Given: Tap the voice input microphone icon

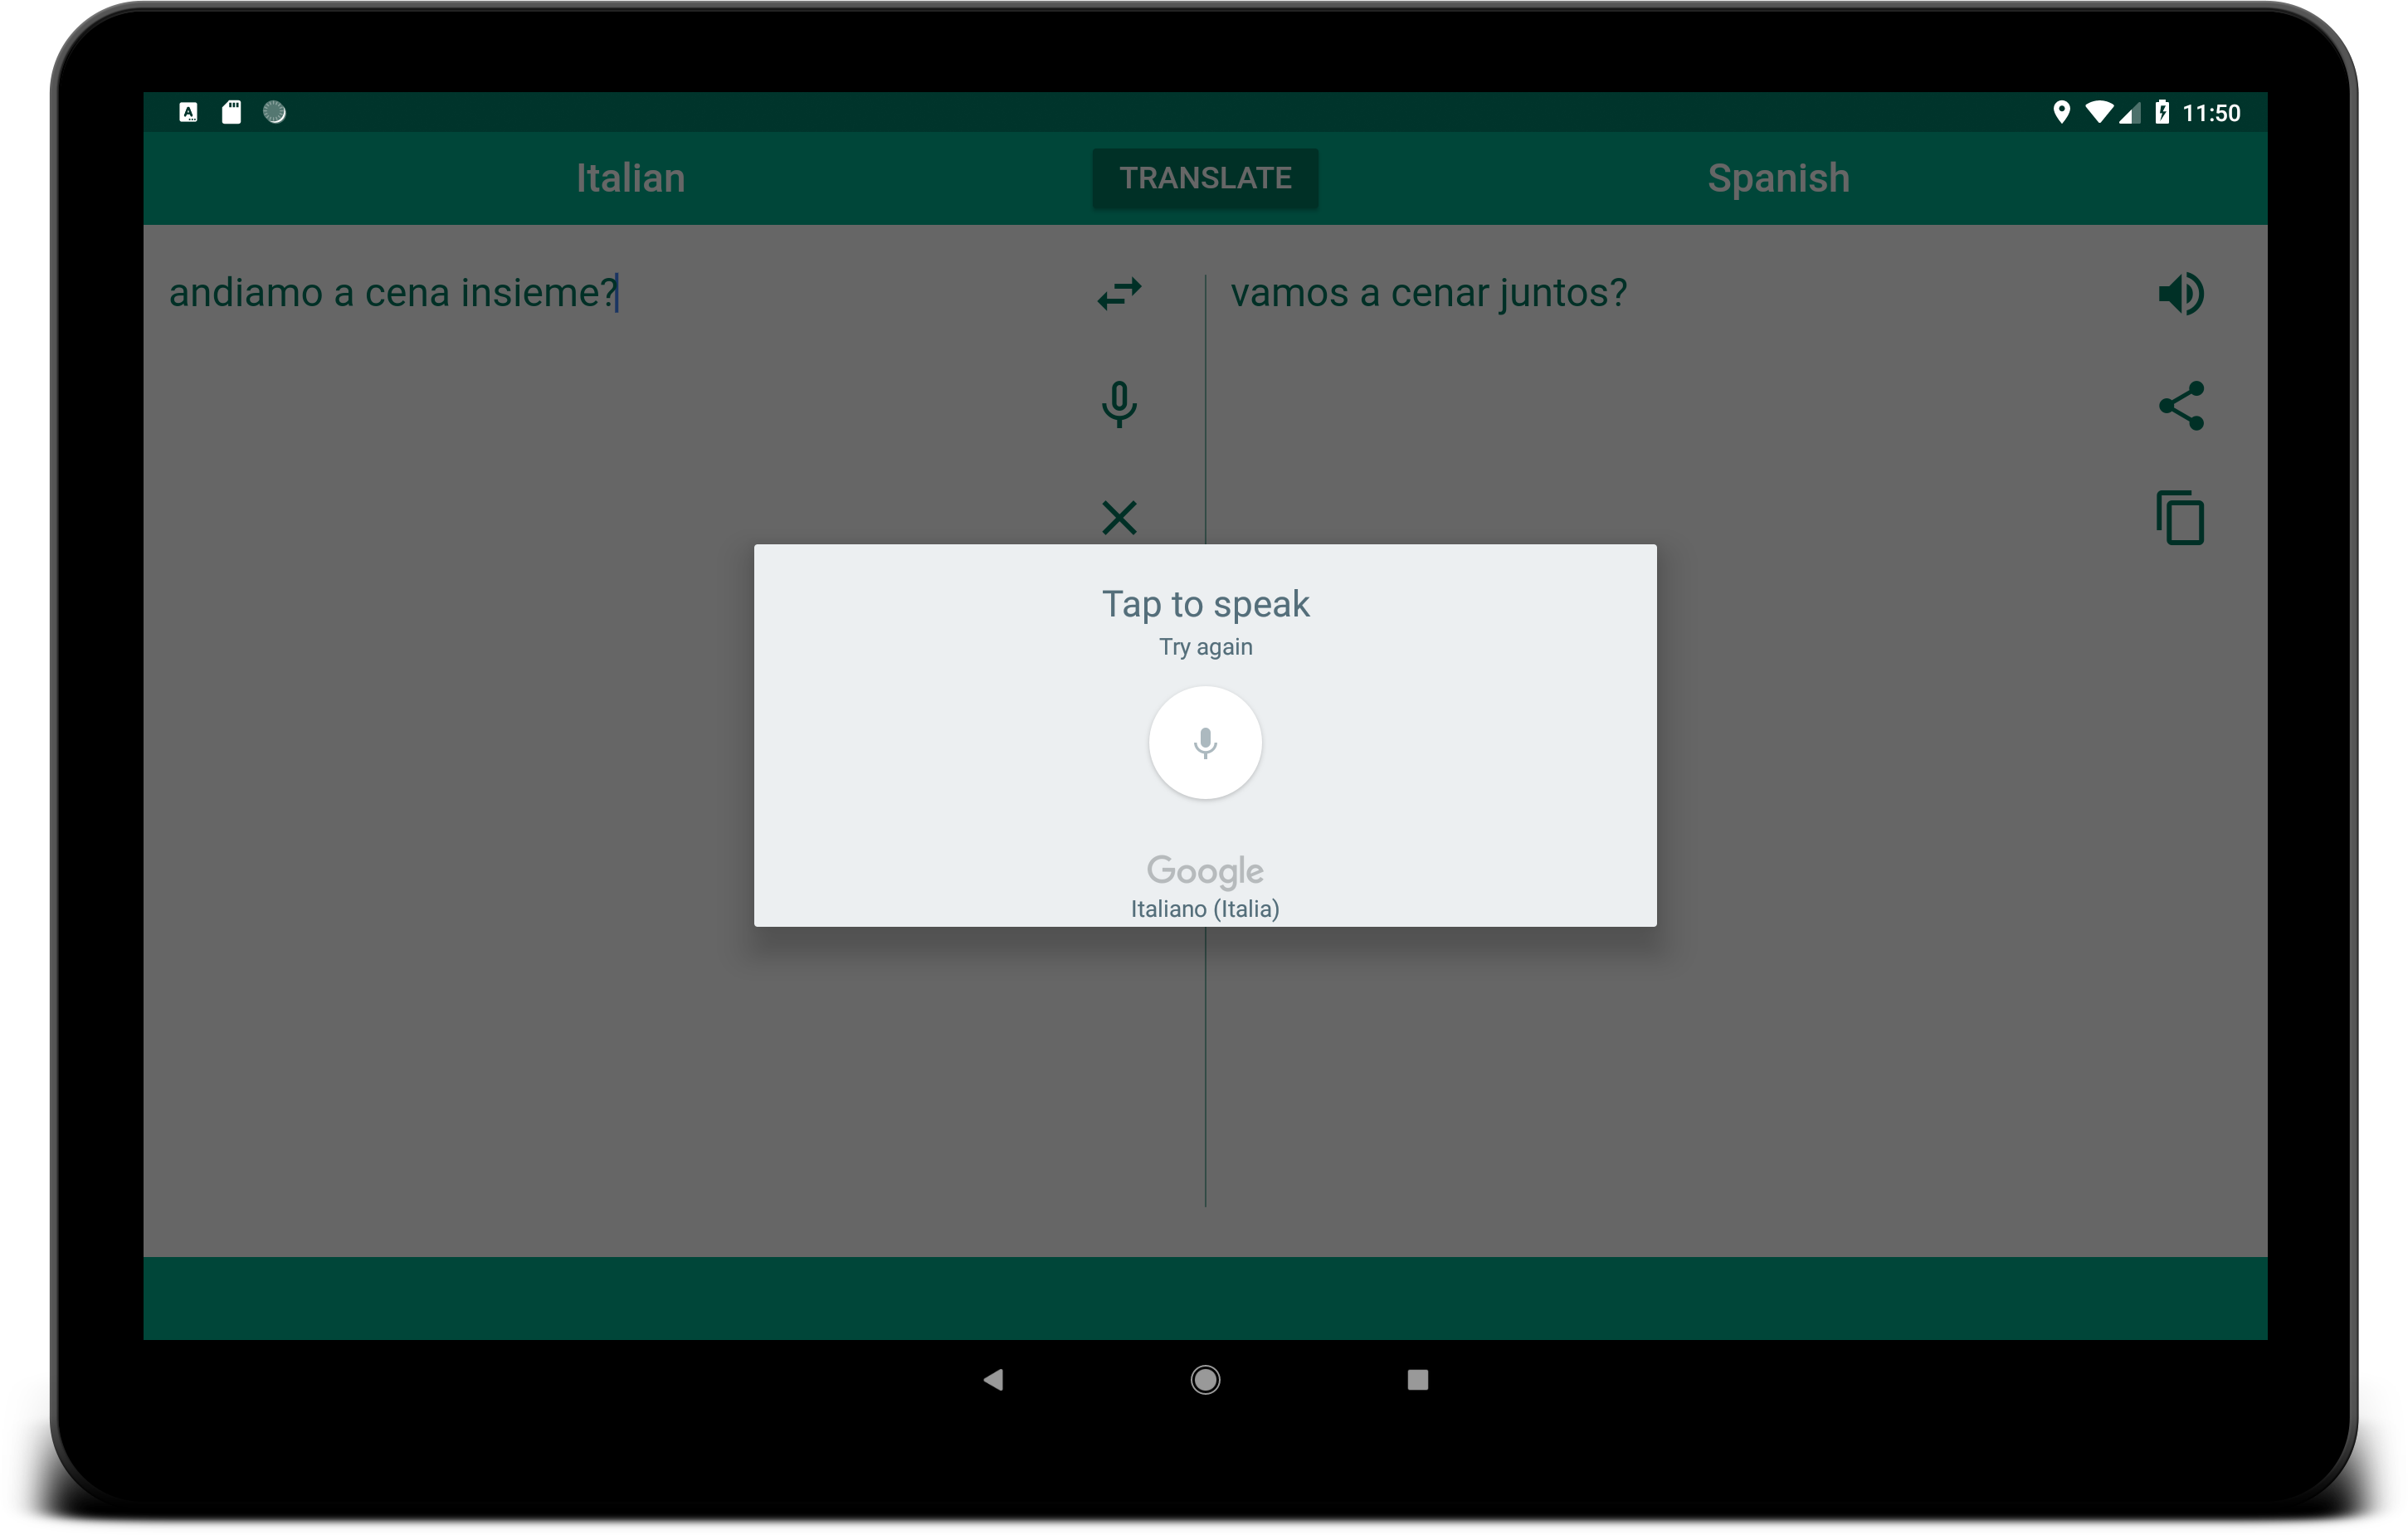Looking at the screenshot, I should 1119,404.
